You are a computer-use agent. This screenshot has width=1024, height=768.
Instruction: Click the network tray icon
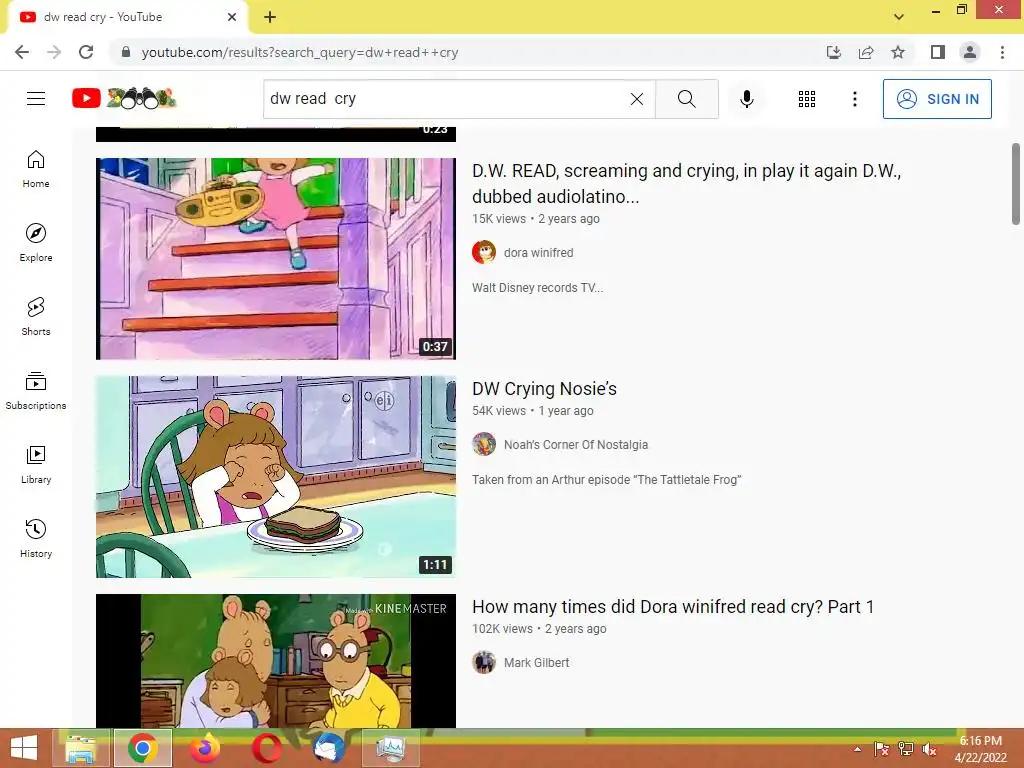click(906, 749)
